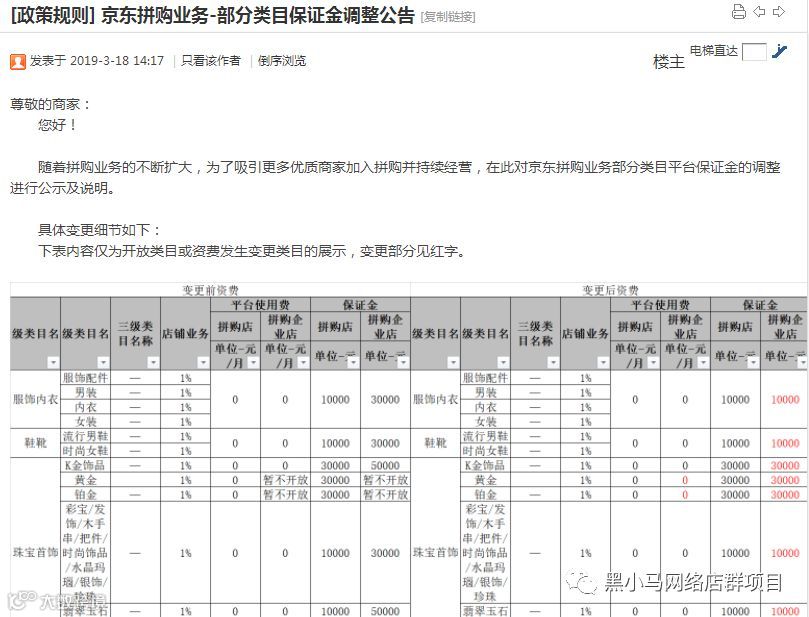Select 服饰内衣 category cell in 变更前资费 table
This screenshot has height=617, width=809.
pos(35,399)
